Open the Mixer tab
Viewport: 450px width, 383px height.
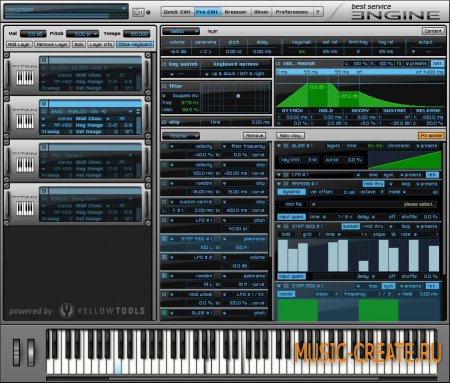pos(261,12)
